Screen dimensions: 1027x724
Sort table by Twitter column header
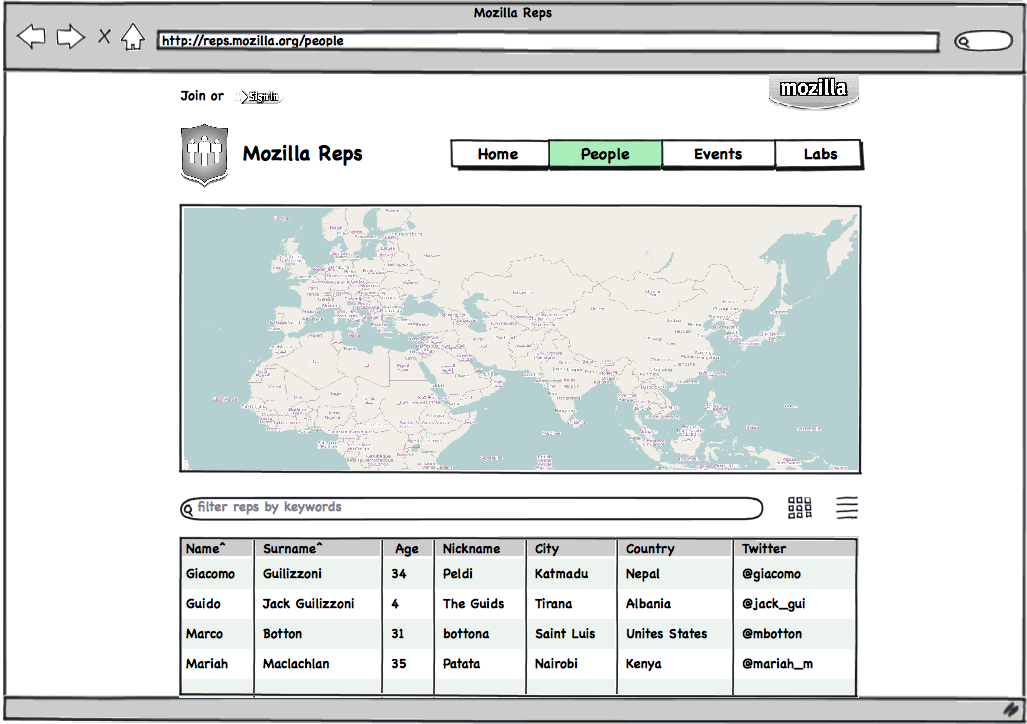click(x=764, y=548)
